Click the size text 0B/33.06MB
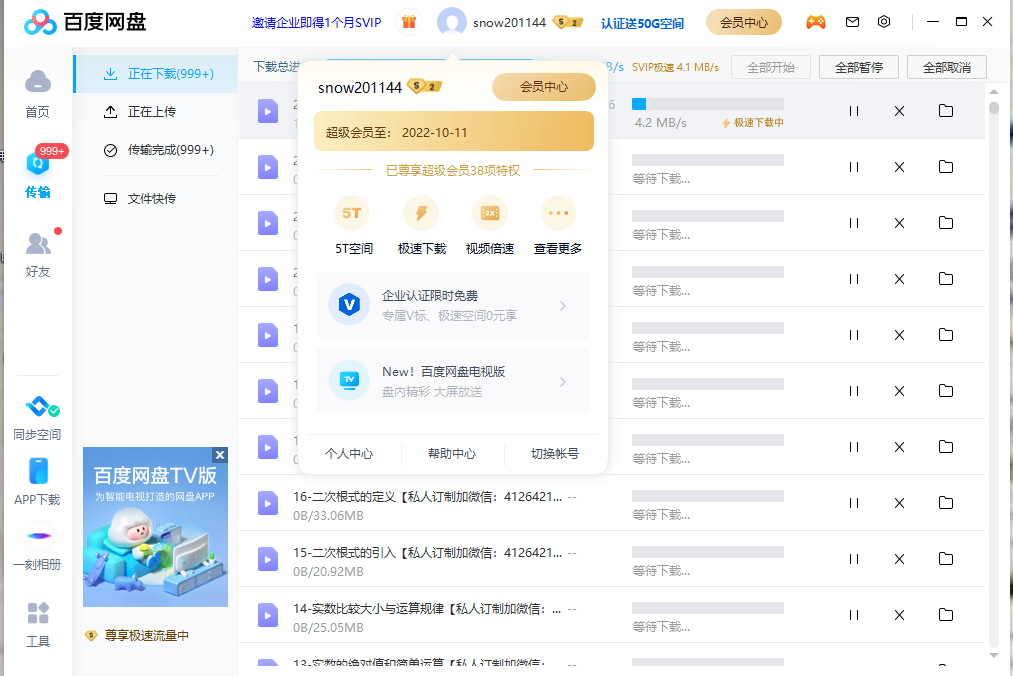This screenshot has width=1013, height=676. click(328, 516)
